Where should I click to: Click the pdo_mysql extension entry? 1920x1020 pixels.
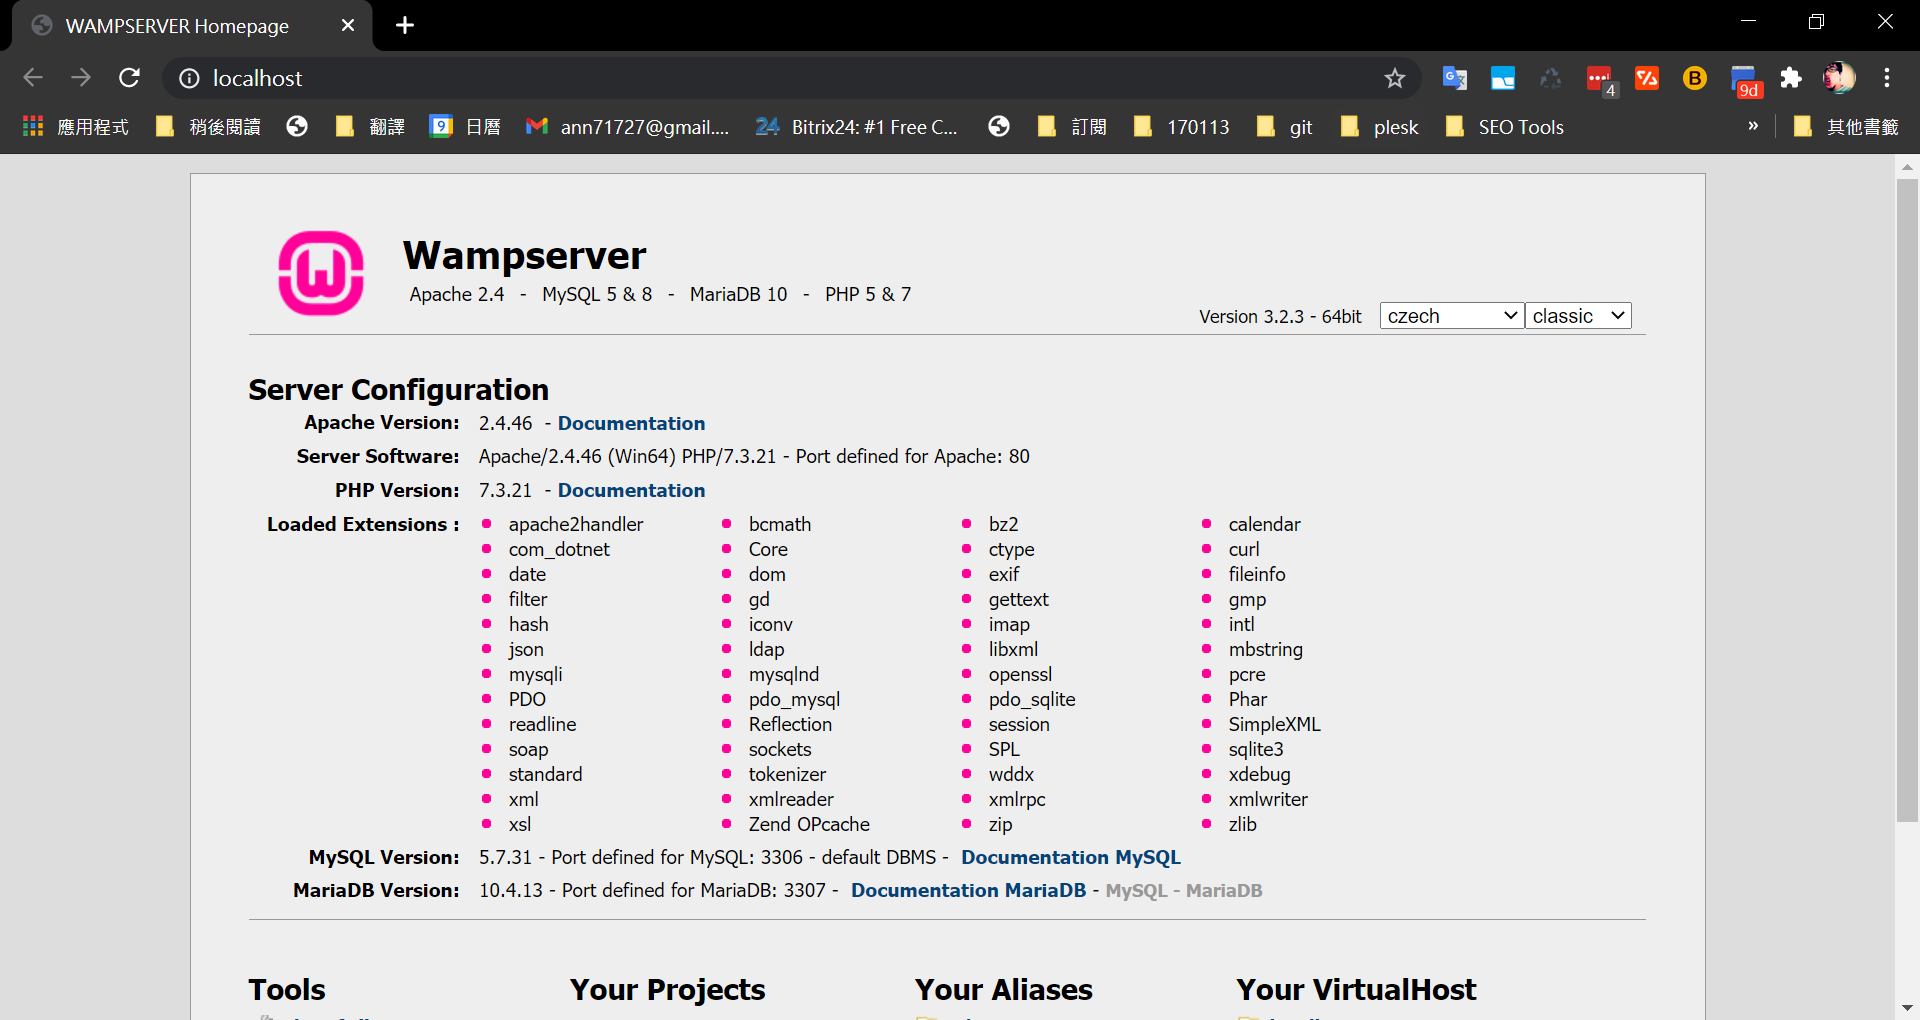[x=794, y=699]
